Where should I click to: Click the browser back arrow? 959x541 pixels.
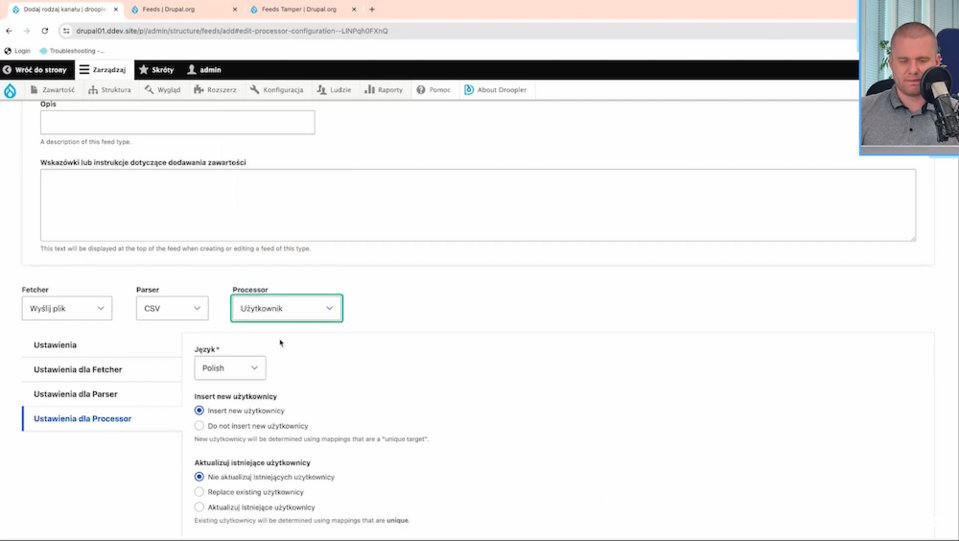coord(9,31)
